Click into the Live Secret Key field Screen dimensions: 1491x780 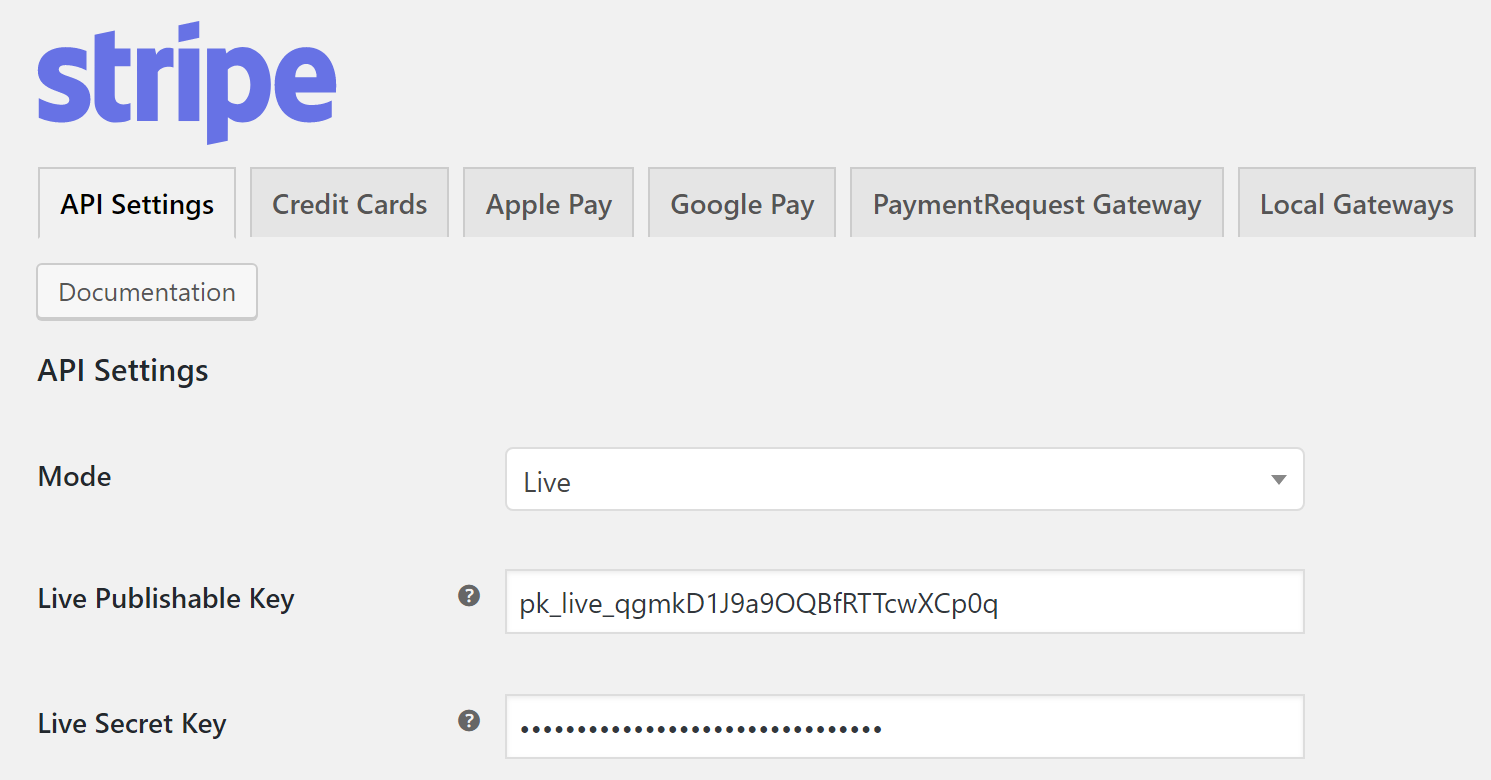tap(904, 727)
